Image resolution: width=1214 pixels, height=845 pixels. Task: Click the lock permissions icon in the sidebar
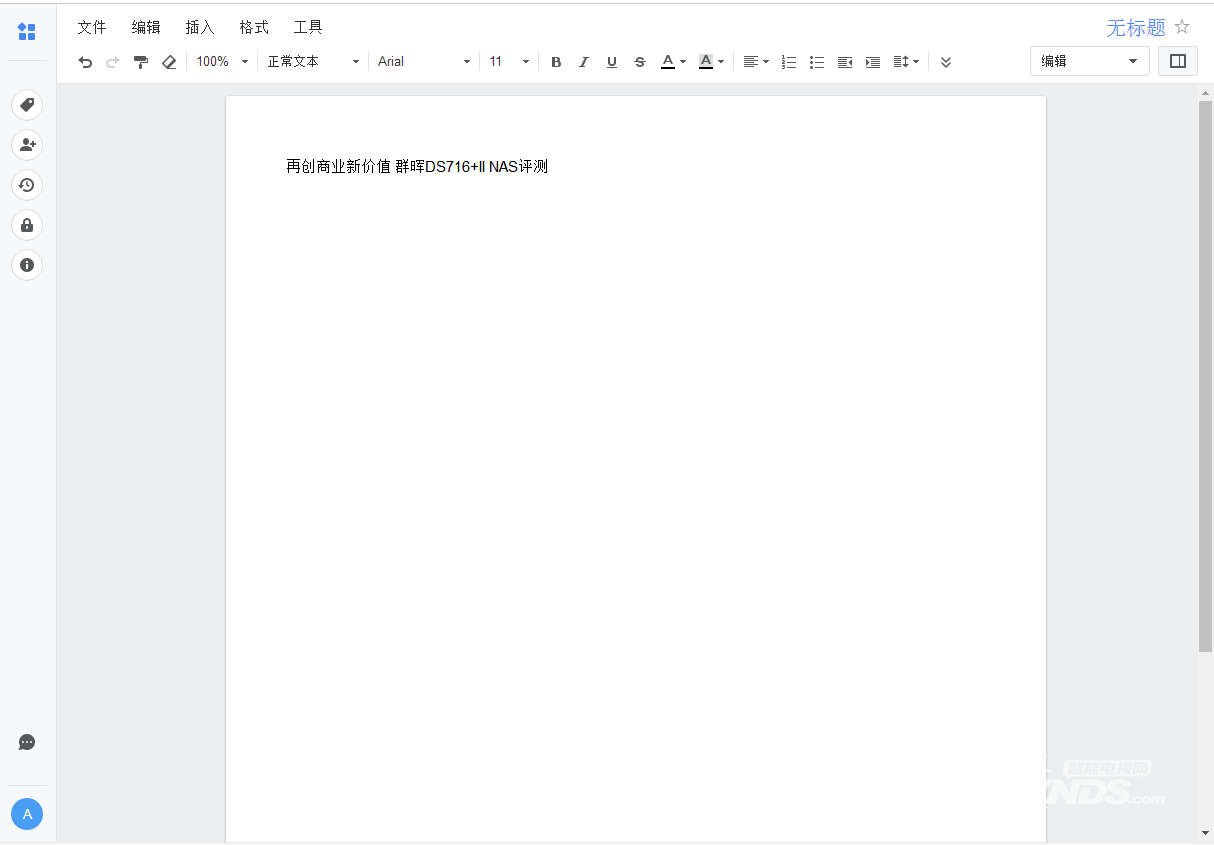click(x=27, y=225)
